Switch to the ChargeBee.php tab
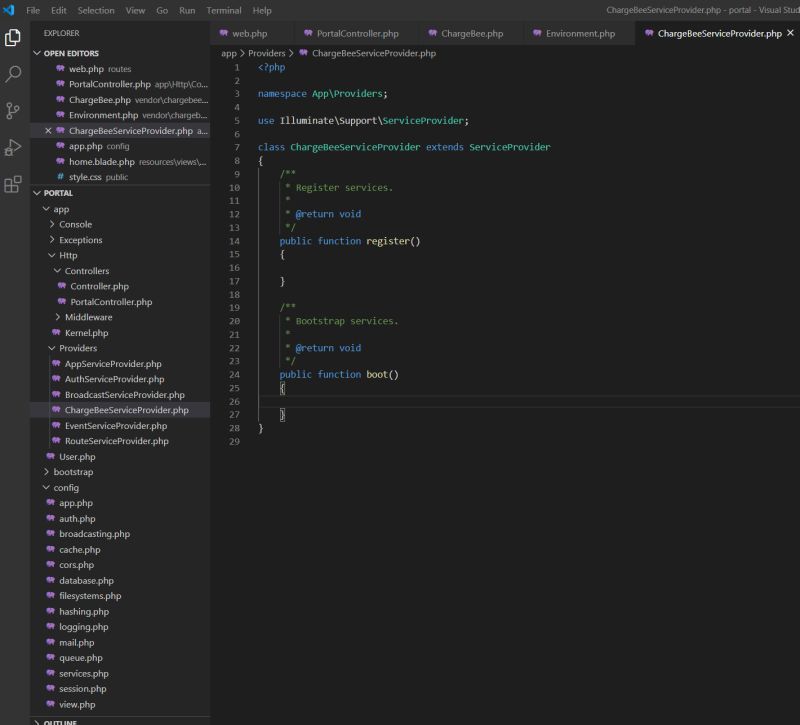800x725 pixels. [x=472, y=33]
